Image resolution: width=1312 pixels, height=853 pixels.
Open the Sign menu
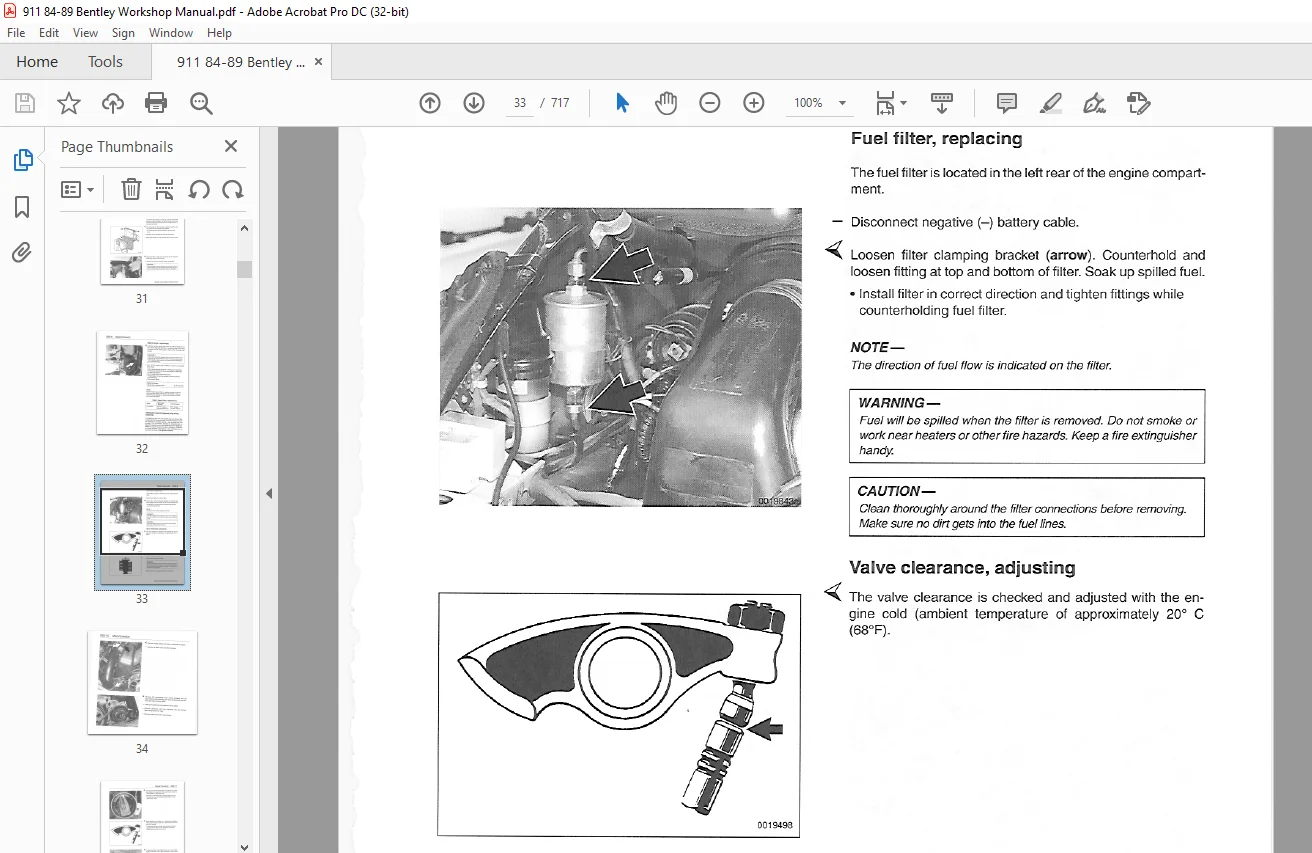pyautogui.click(x=124, y=33)
